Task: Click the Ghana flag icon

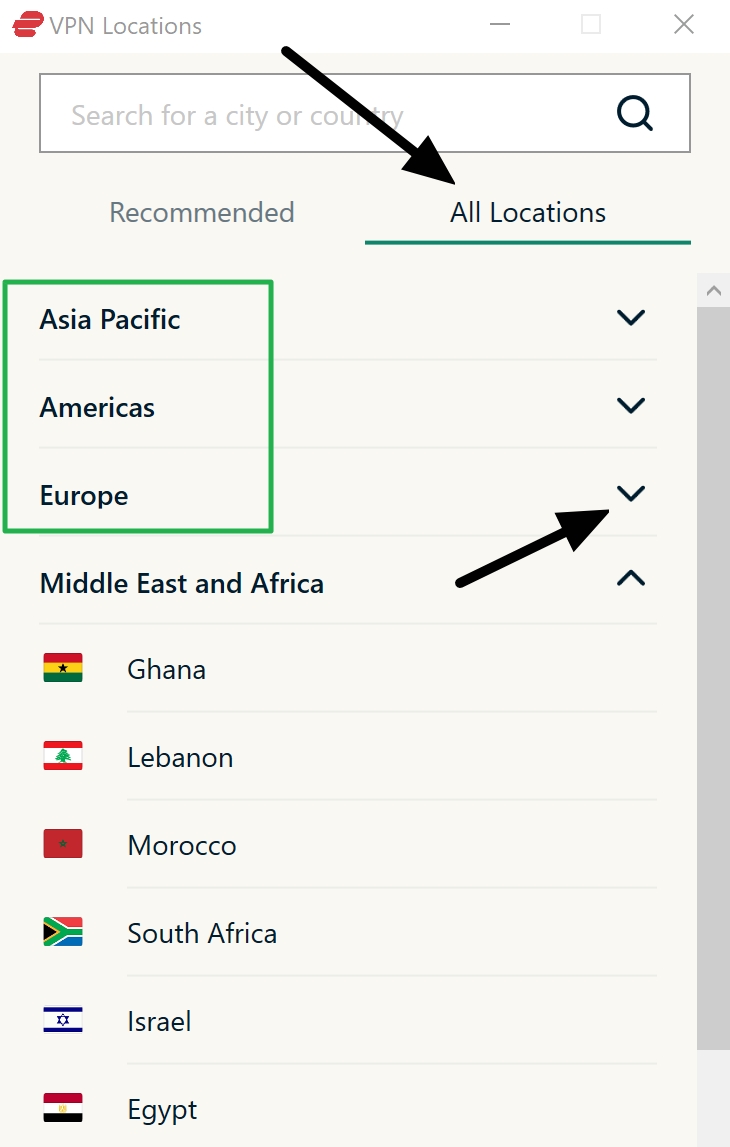Action: [63, 667]
